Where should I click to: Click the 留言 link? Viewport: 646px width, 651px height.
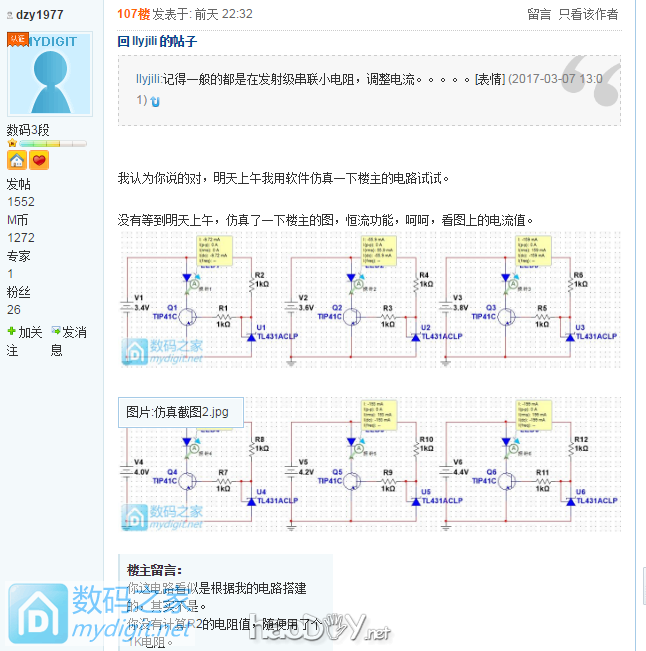click(539, 14)
